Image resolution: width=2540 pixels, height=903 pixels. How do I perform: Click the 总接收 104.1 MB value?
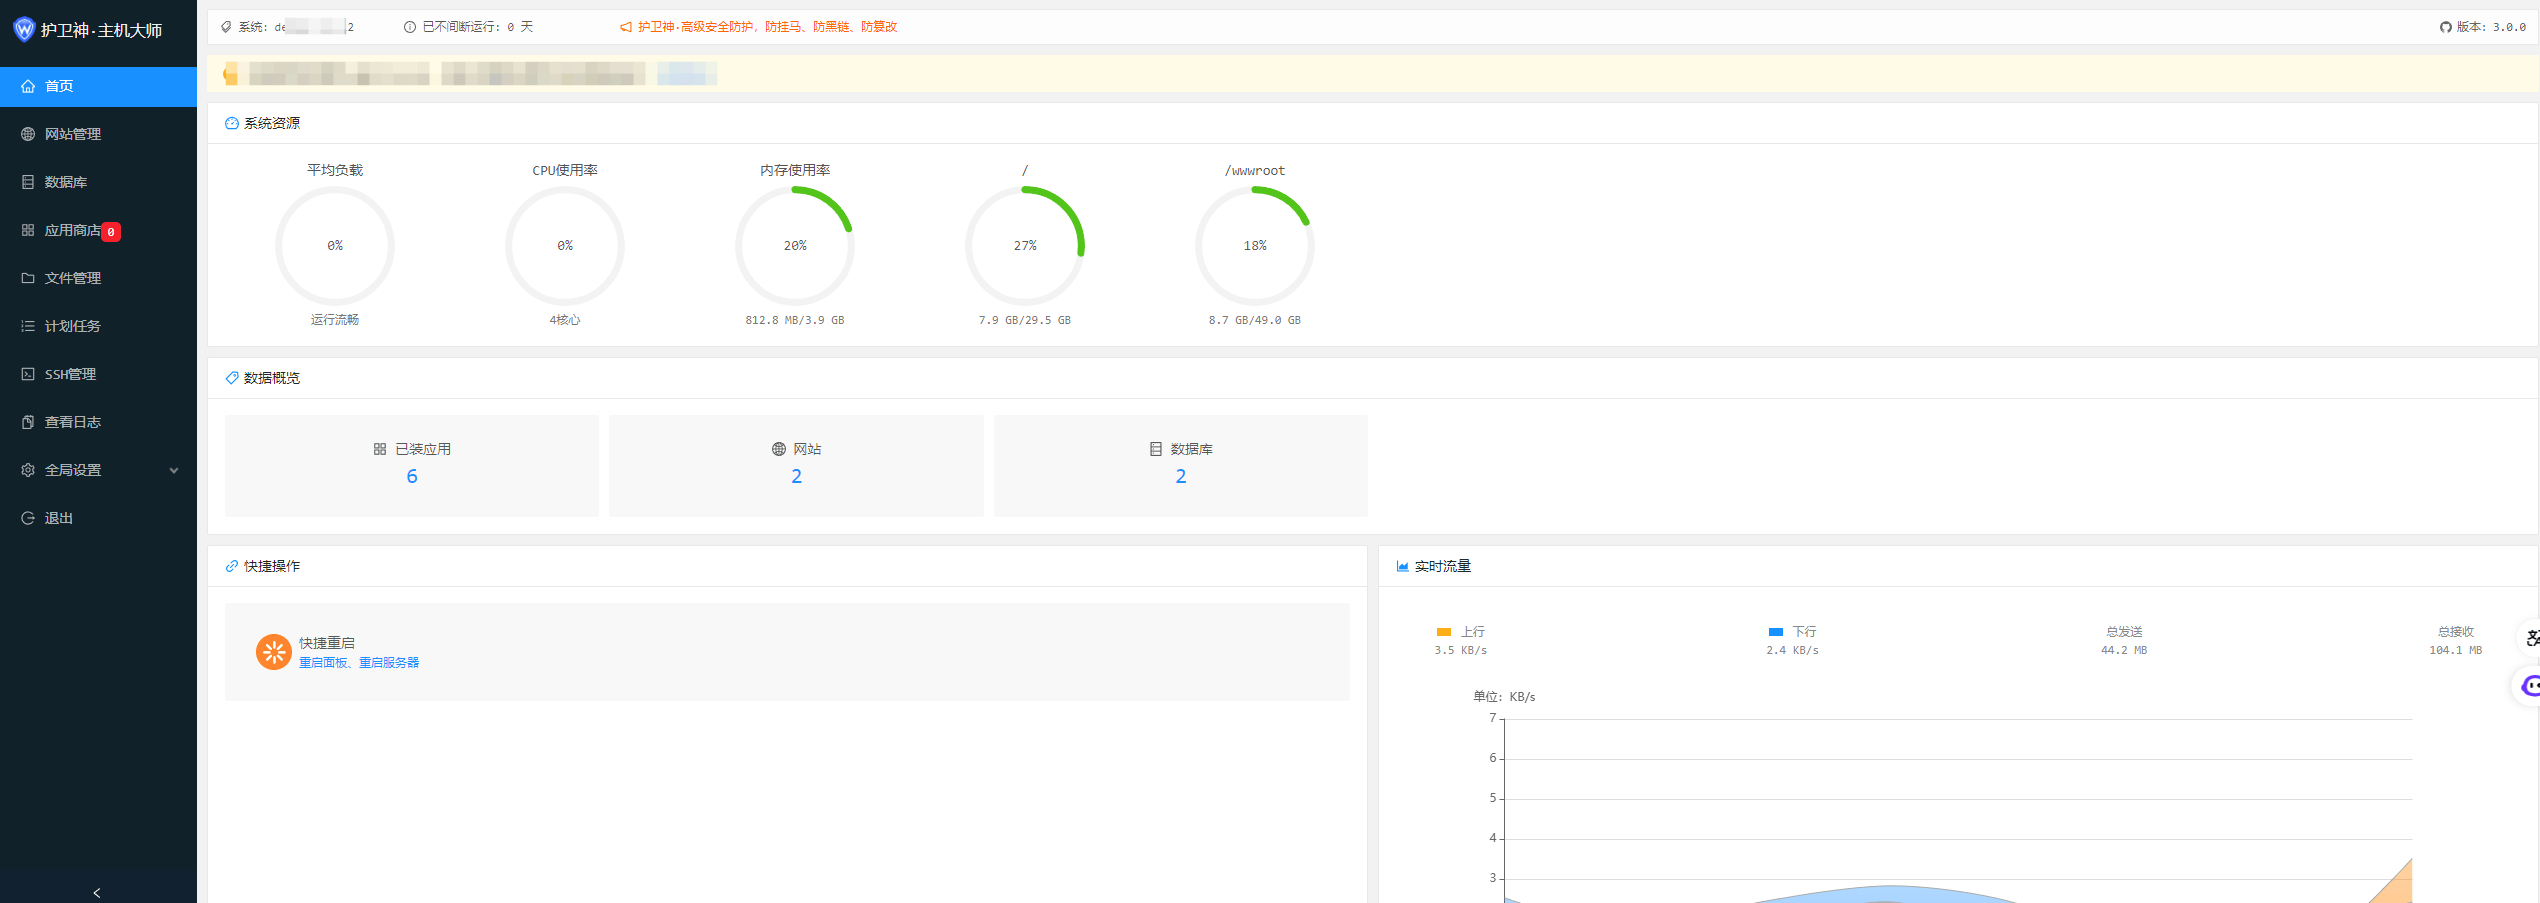point(2456,650)
